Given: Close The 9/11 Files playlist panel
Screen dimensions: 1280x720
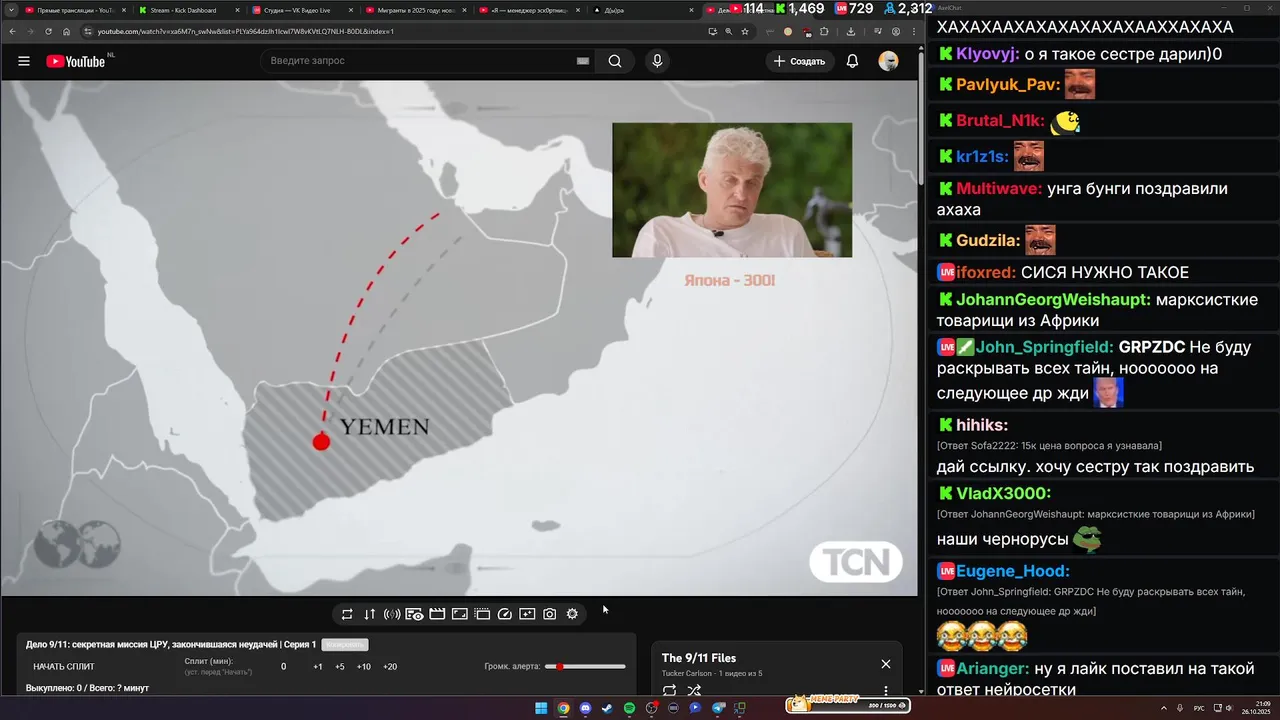Looking at the screenshot, I should click(x=885, y=664).
